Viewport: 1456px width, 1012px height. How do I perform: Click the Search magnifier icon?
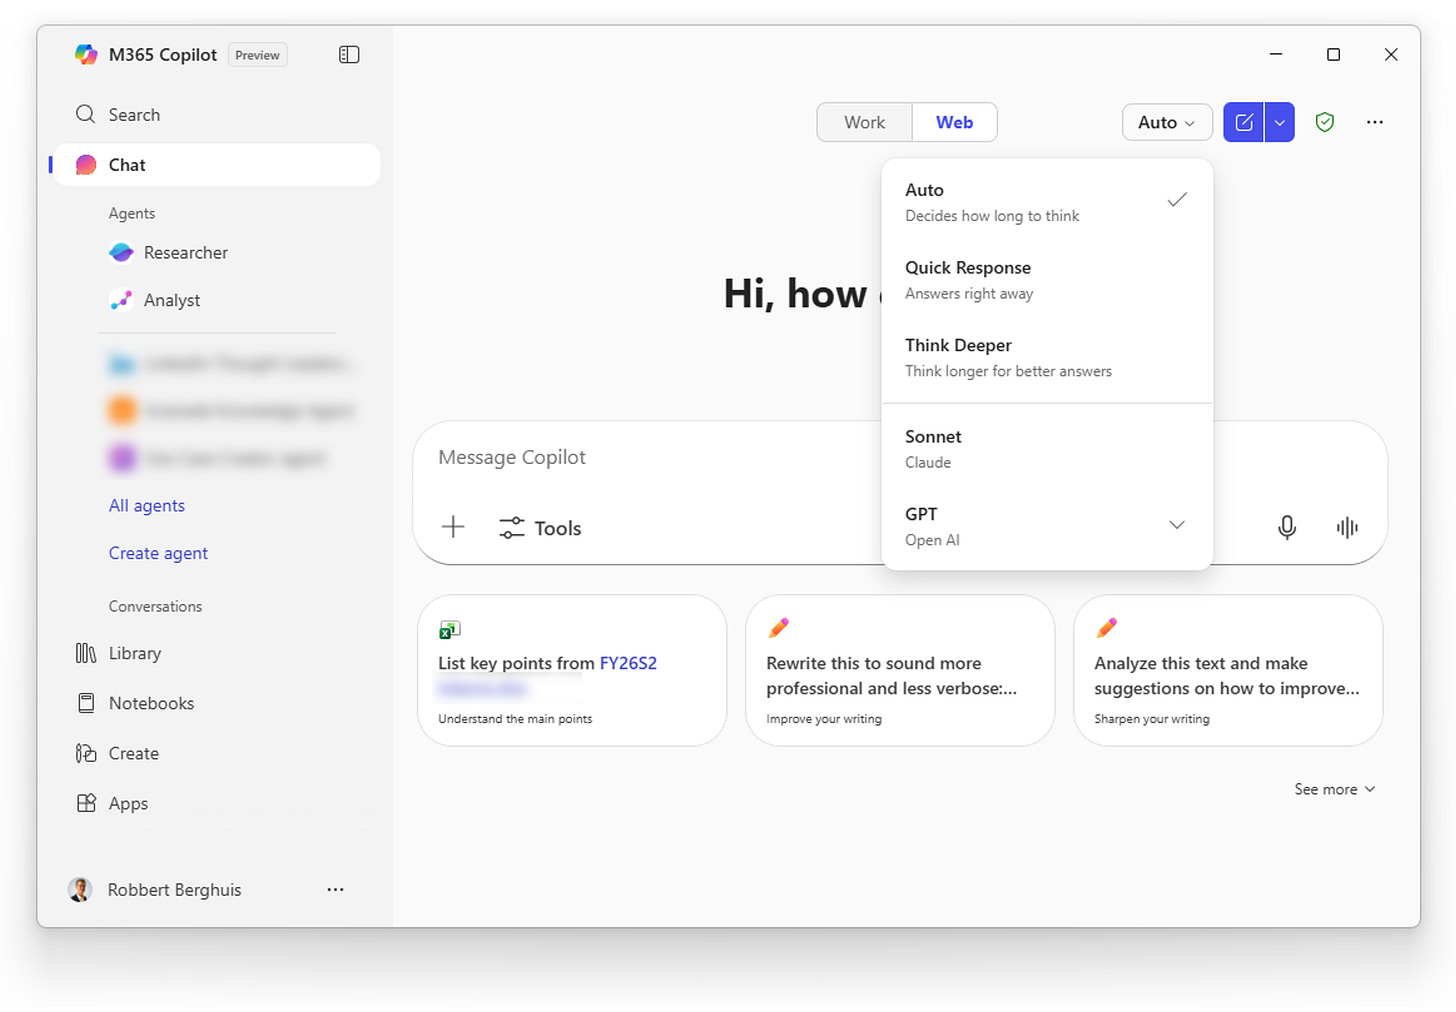[86, 114]
